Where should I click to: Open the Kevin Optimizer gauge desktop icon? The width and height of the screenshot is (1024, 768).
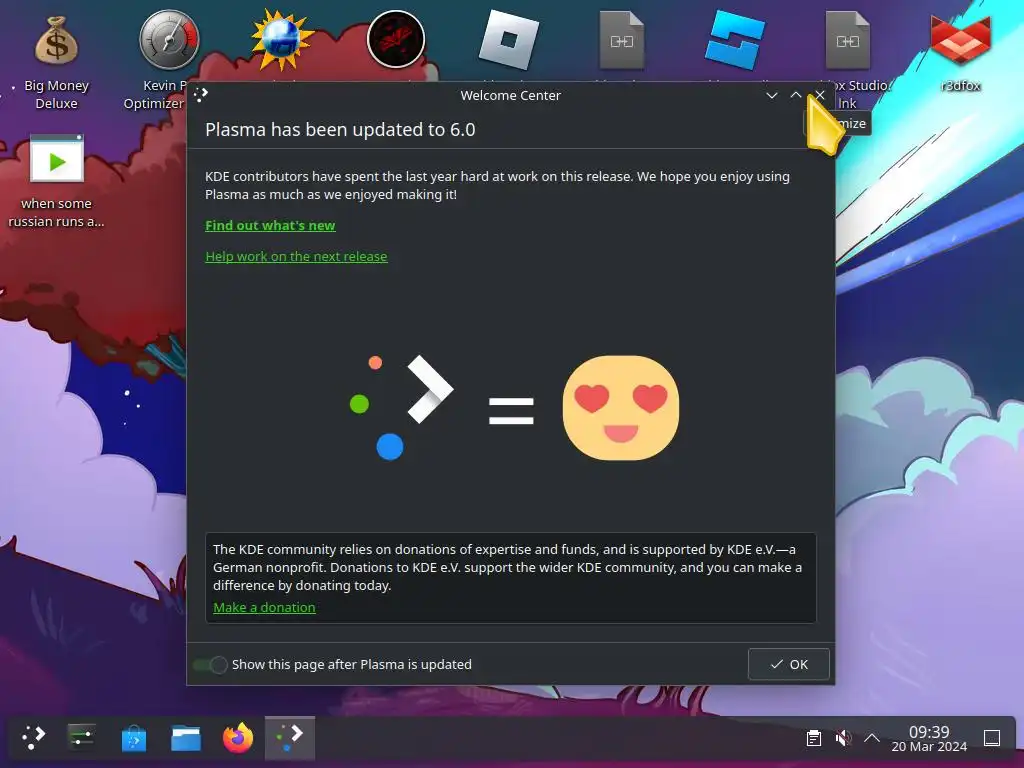pos(169,40)
